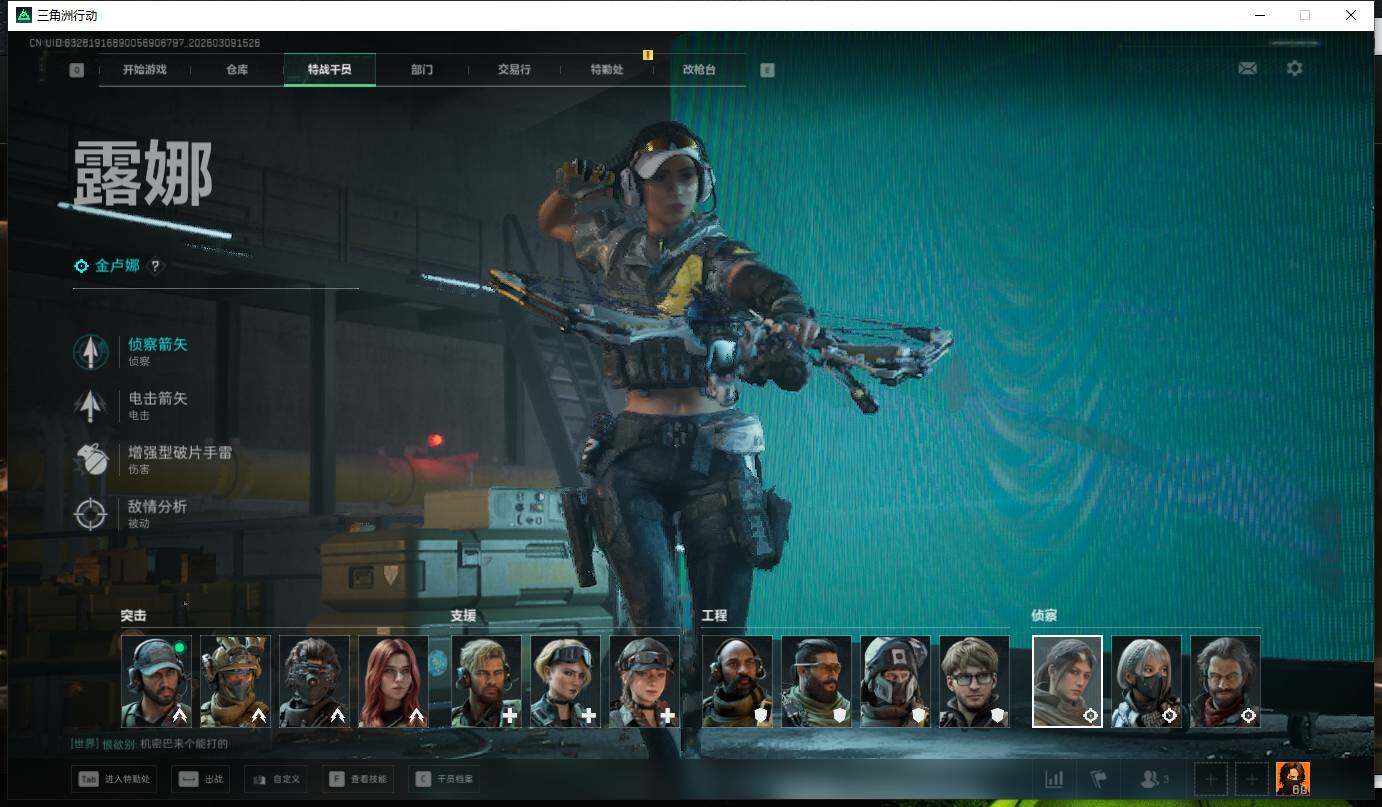Image resolution: width=1382 pixels, height=807 pixels.
Task: Select the 增强型破片手雷 grenade icon
Action: pyautogui.click(x=91, y=460)
